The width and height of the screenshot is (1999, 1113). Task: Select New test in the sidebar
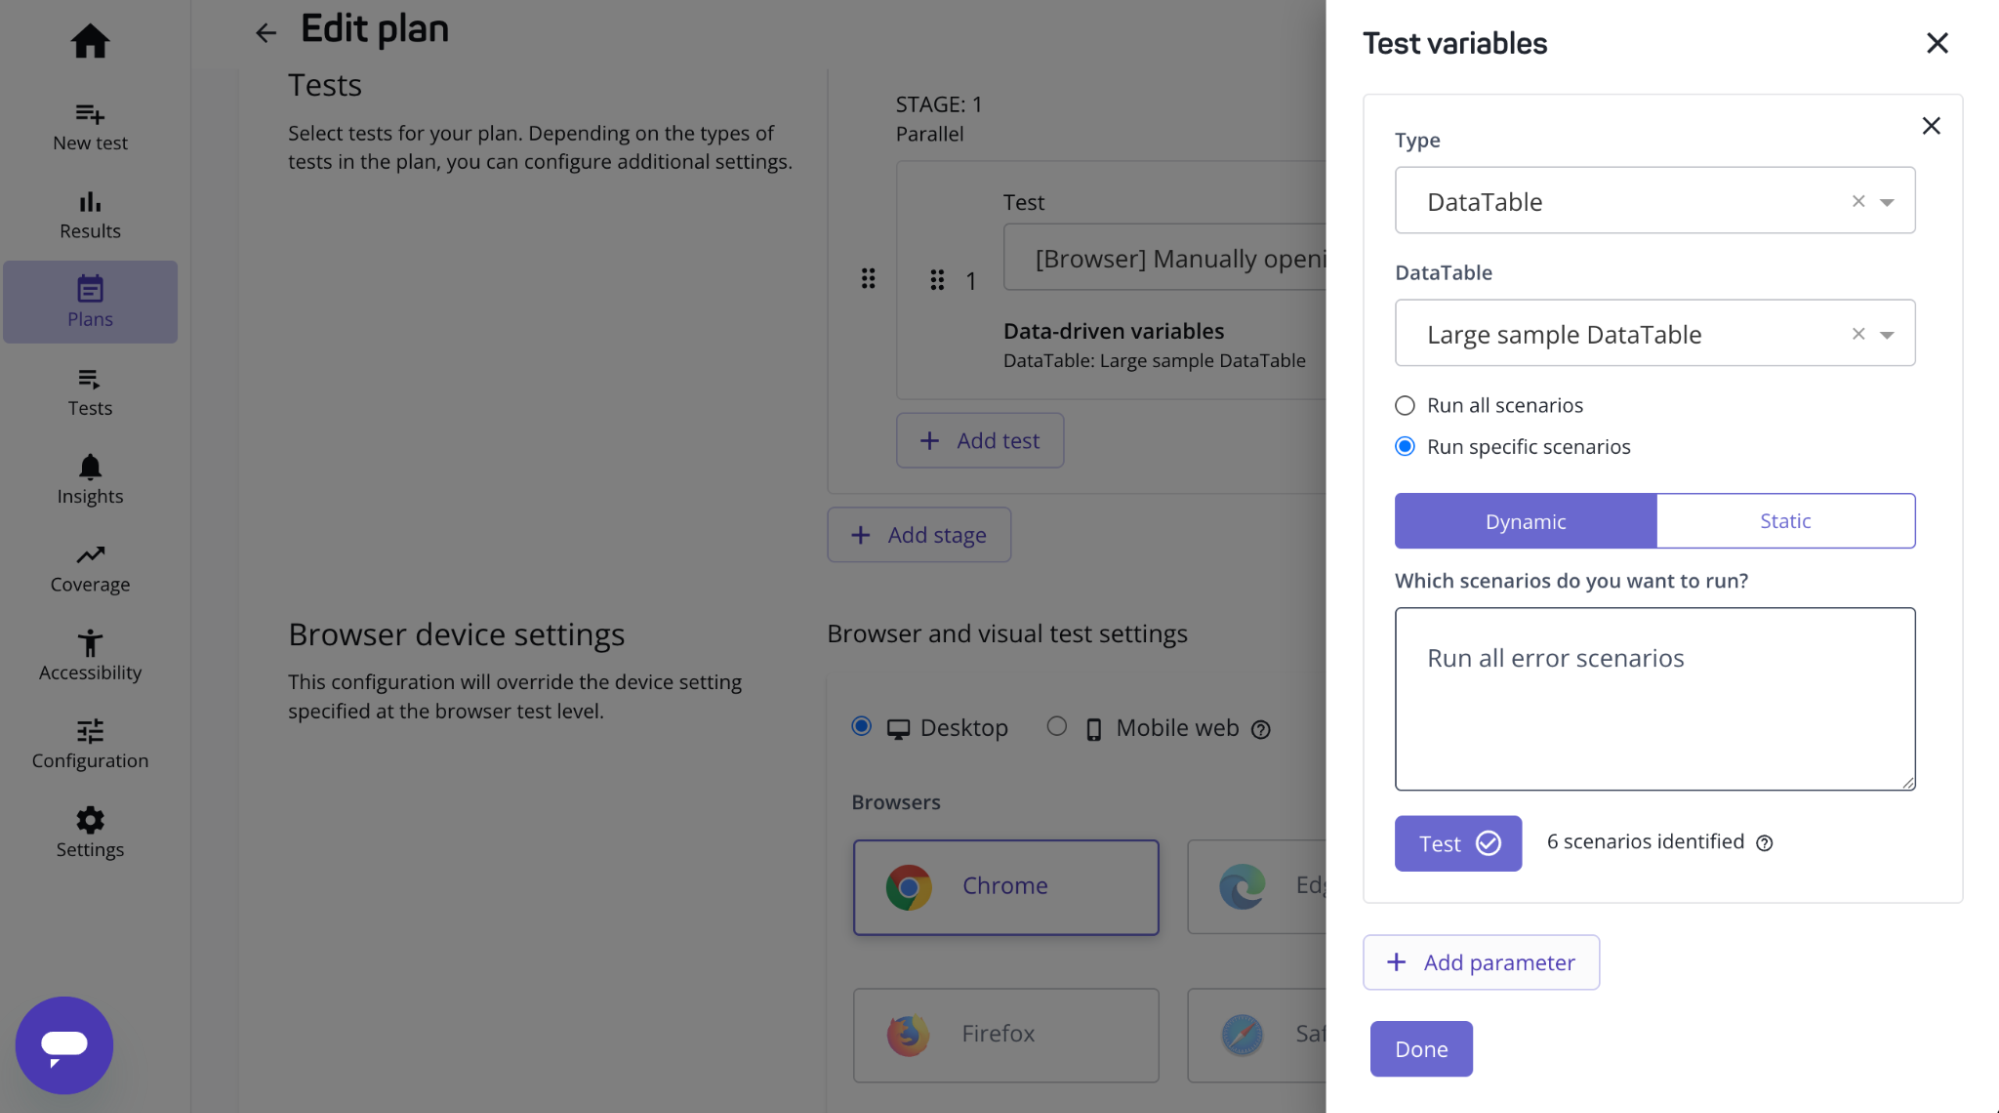(90, 124)
